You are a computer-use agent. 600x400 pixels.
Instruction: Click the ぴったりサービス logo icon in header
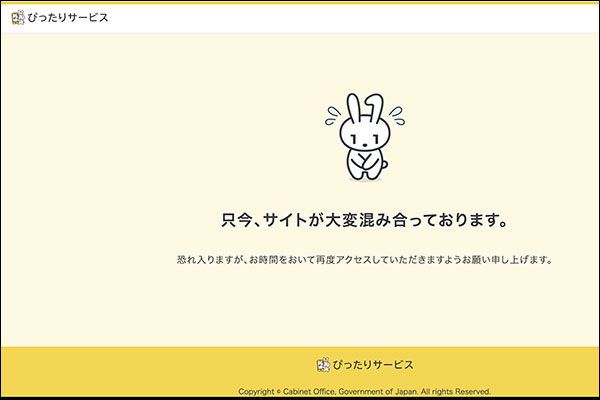click(x=17, y=17)
